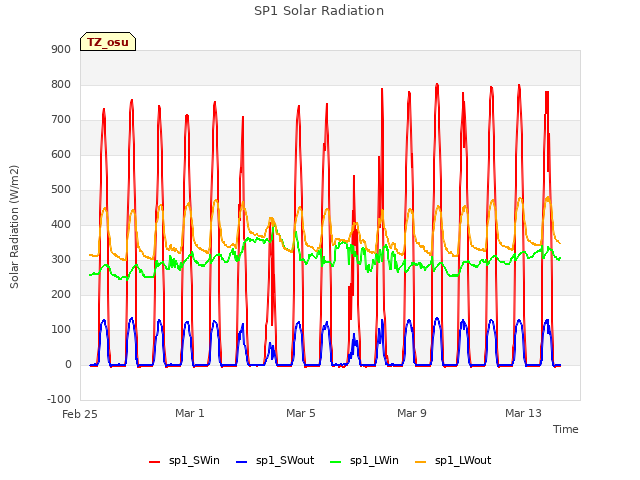Click the blue sp1_SWout legend swatch
The height and width of the screenshot is (480, 640).
pos(242,462)
